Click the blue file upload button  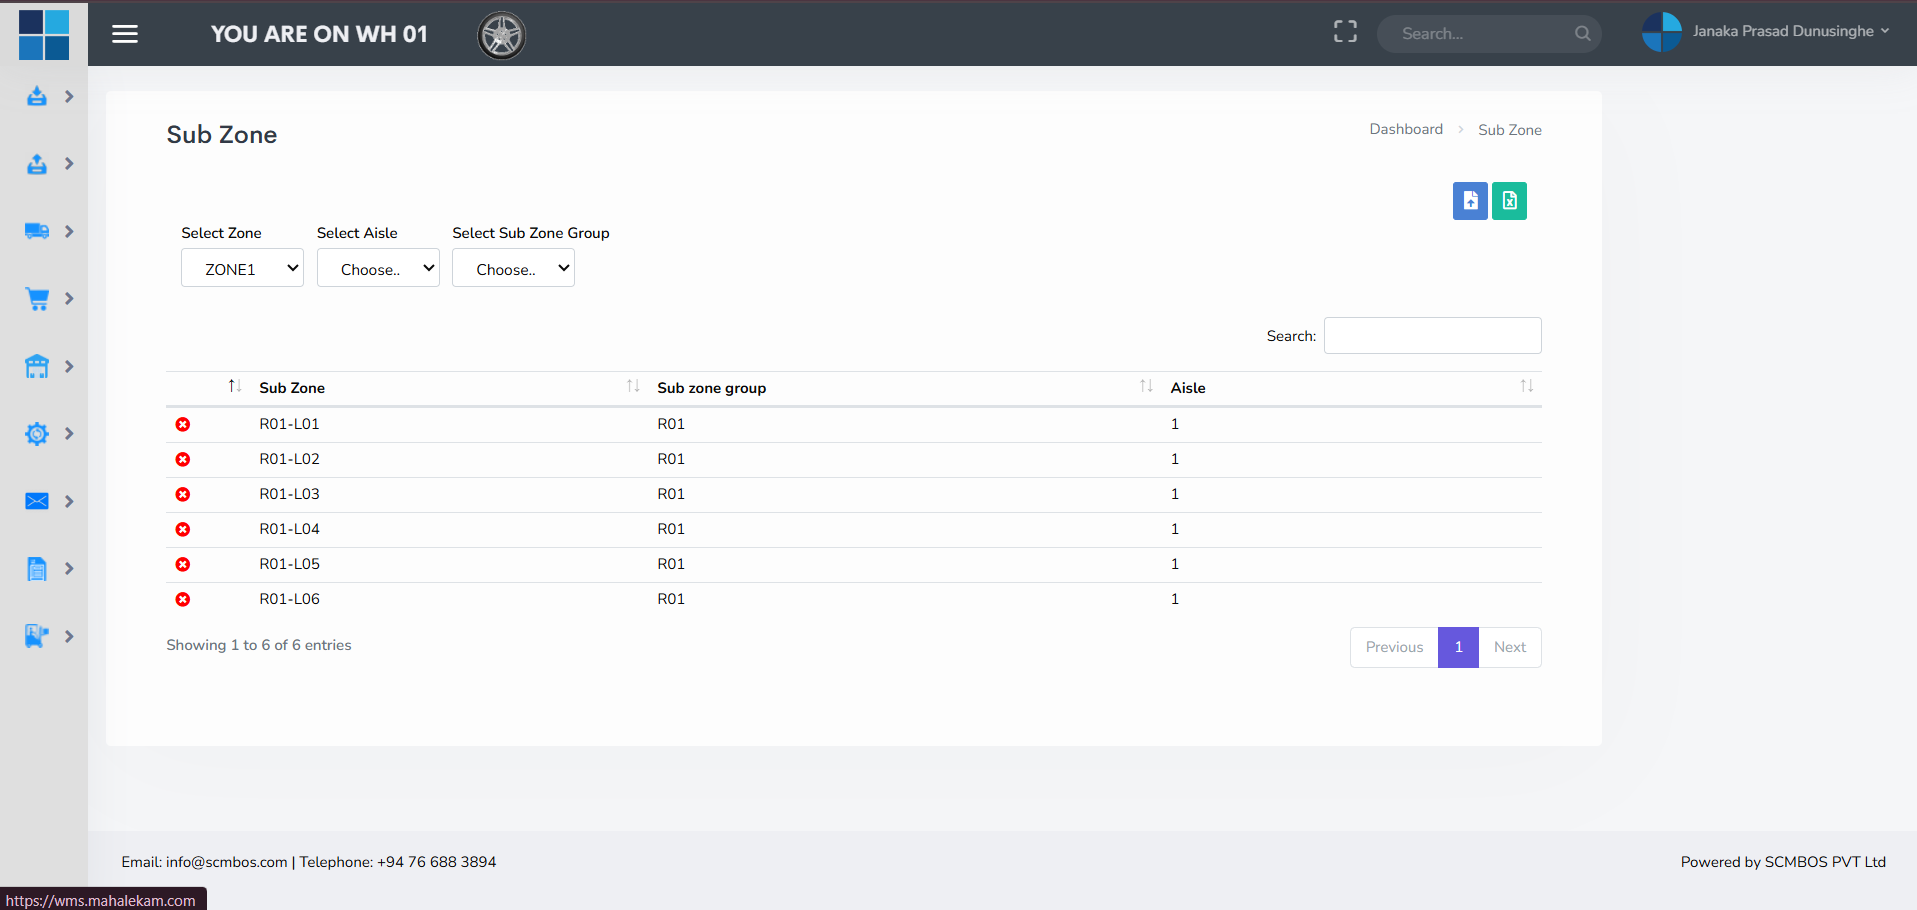(1469, 201)
